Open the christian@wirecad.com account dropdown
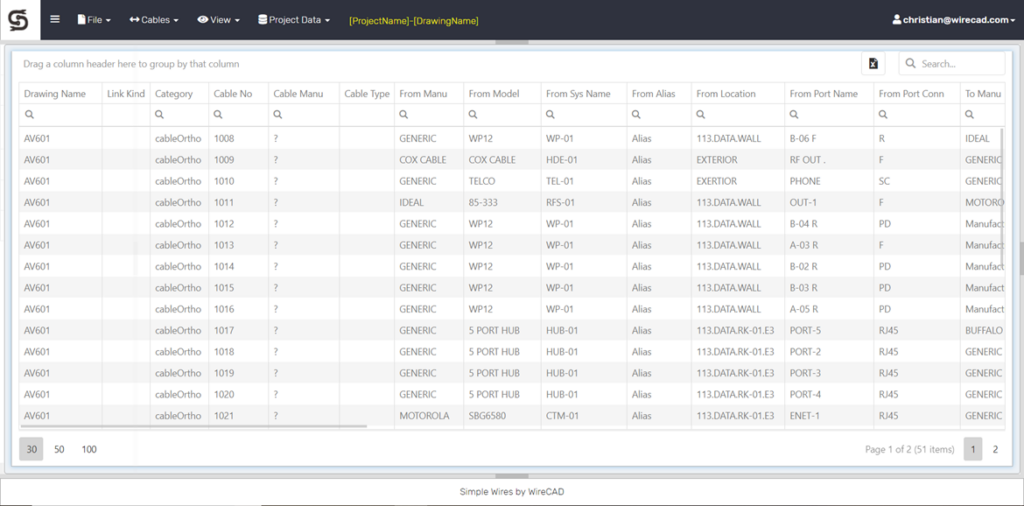This screenshot has width=1024, height=506. [951, 19]
